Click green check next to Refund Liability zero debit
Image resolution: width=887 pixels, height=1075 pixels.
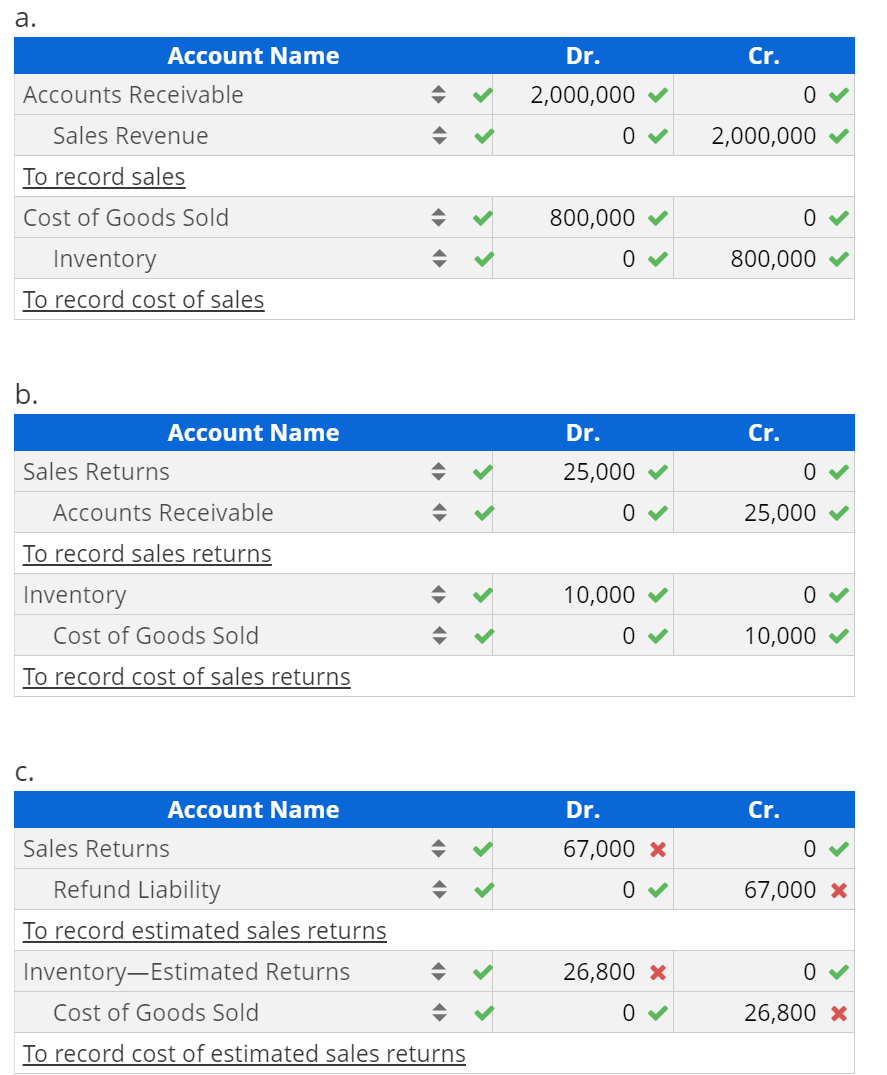pos(657,889)
